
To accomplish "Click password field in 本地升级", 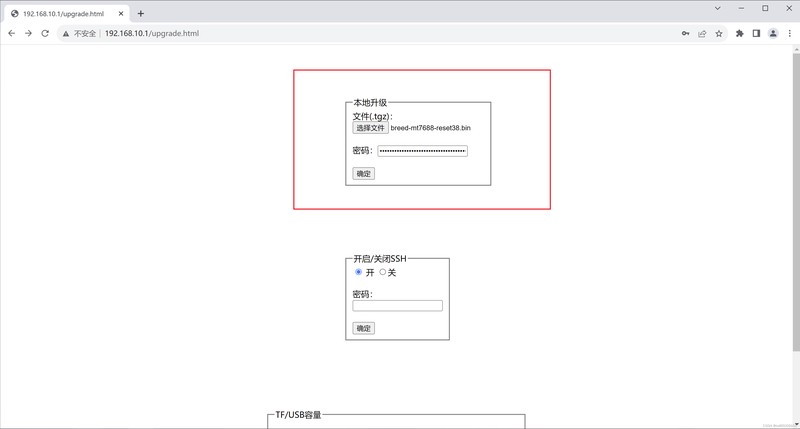I will point(422,151).
